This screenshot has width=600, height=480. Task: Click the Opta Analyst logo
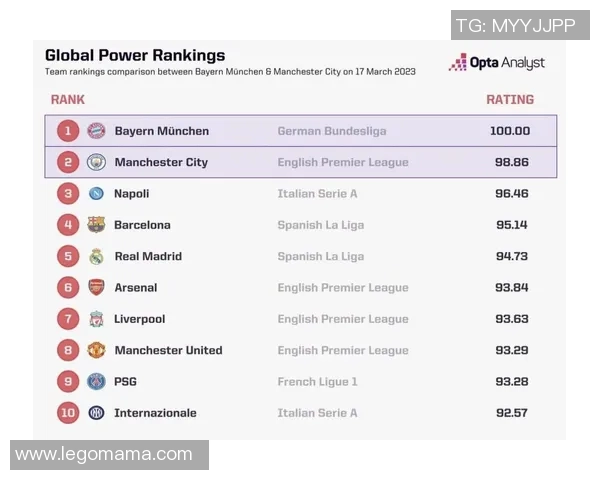(x=497, y=63)
